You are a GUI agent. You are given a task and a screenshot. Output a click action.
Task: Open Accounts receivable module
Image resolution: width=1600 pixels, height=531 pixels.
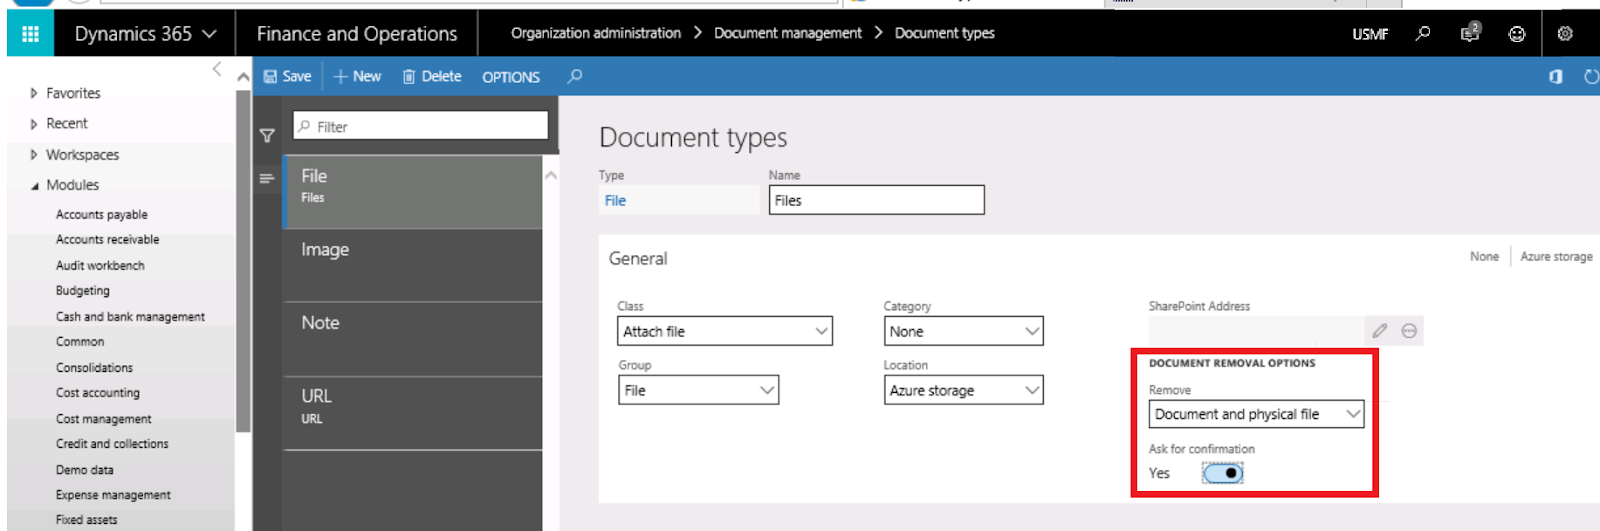point(108,240)
